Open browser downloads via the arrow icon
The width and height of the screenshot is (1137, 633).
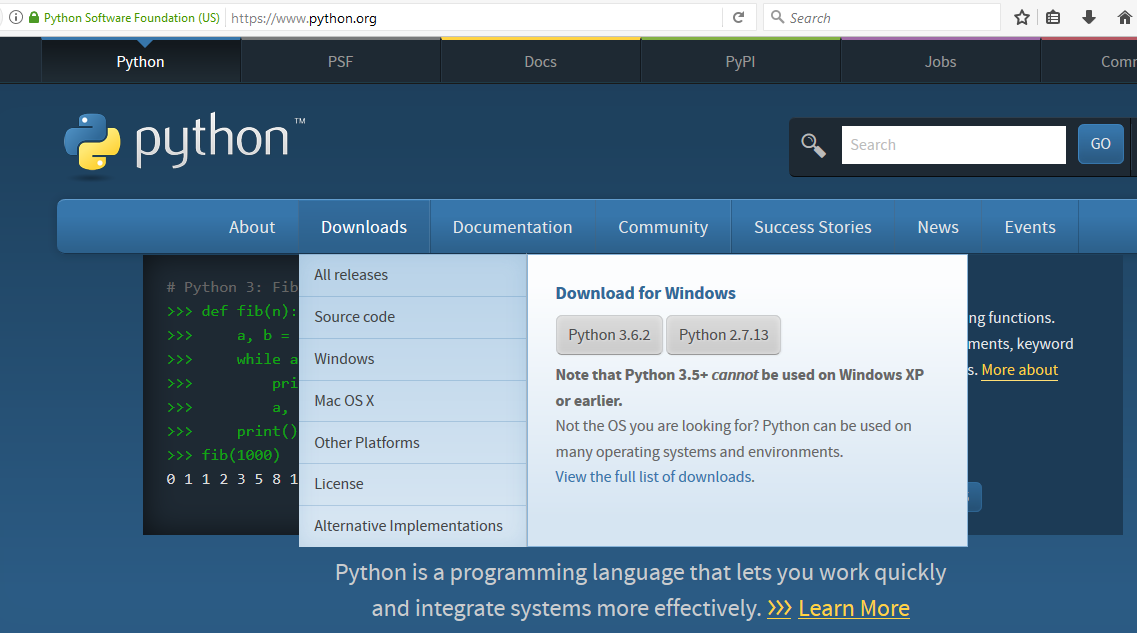[1089, 17]
